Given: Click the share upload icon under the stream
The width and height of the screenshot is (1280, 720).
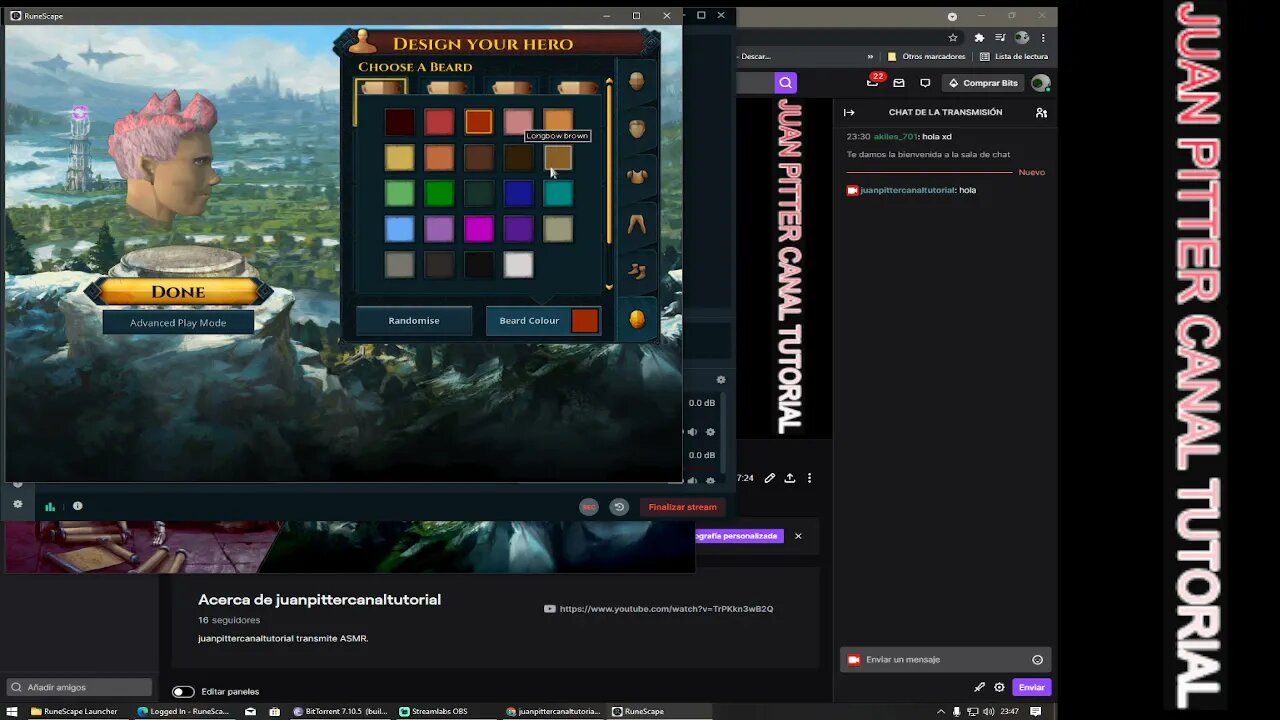Looking at the screenshot, I should (789, 478).
